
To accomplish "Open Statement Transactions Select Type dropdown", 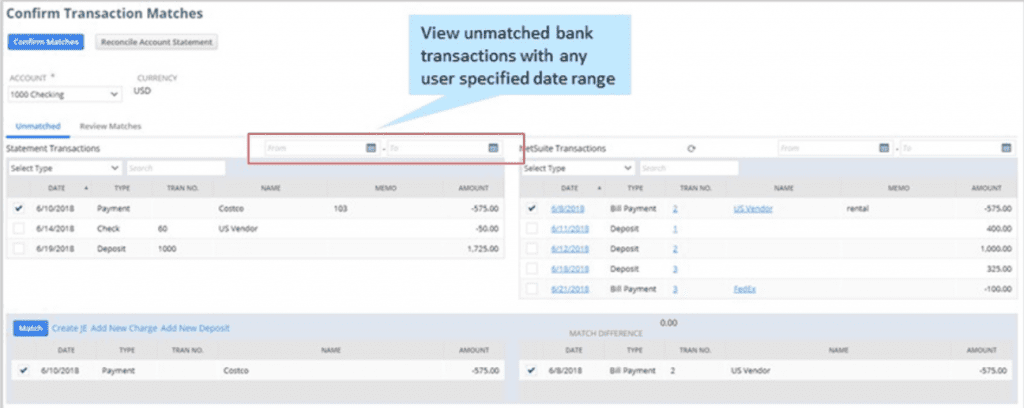I will click(x=64, y=168).
